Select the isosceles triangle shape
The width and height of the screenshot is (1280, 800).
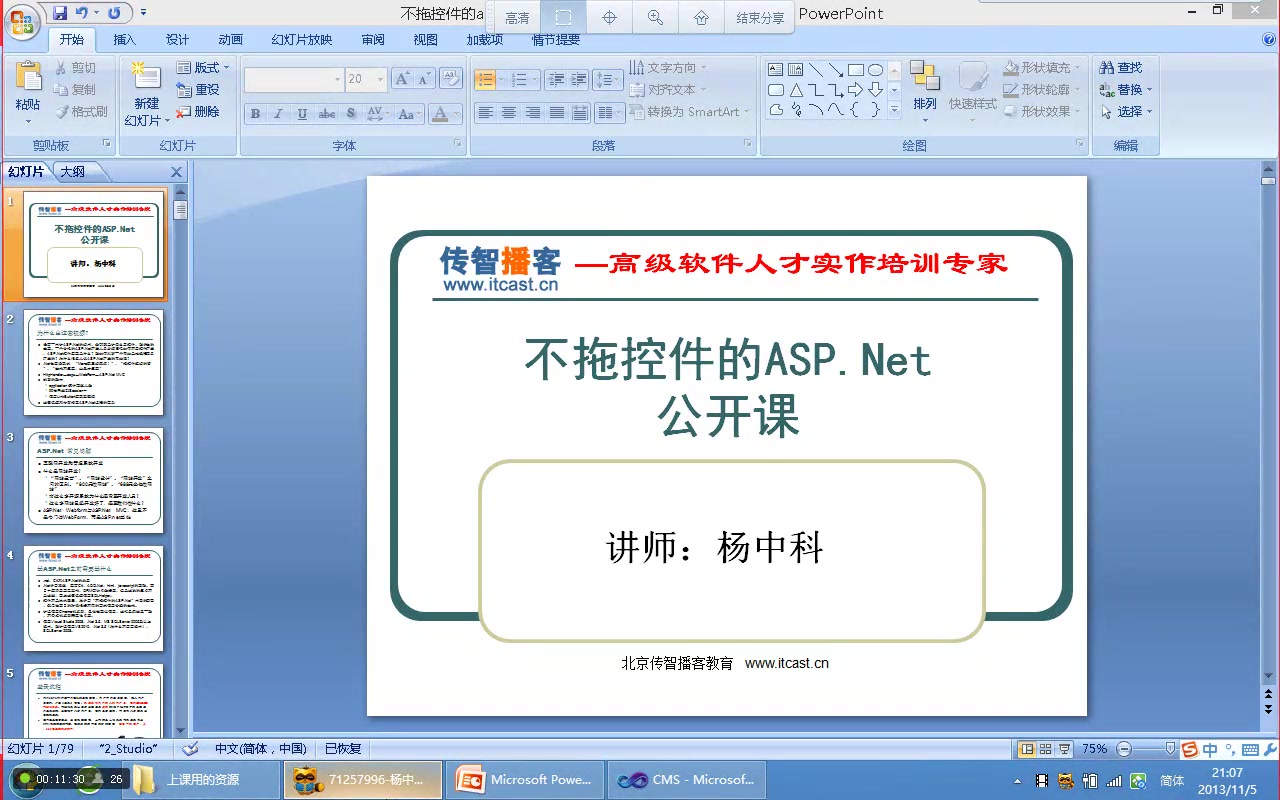pos(796,90)
